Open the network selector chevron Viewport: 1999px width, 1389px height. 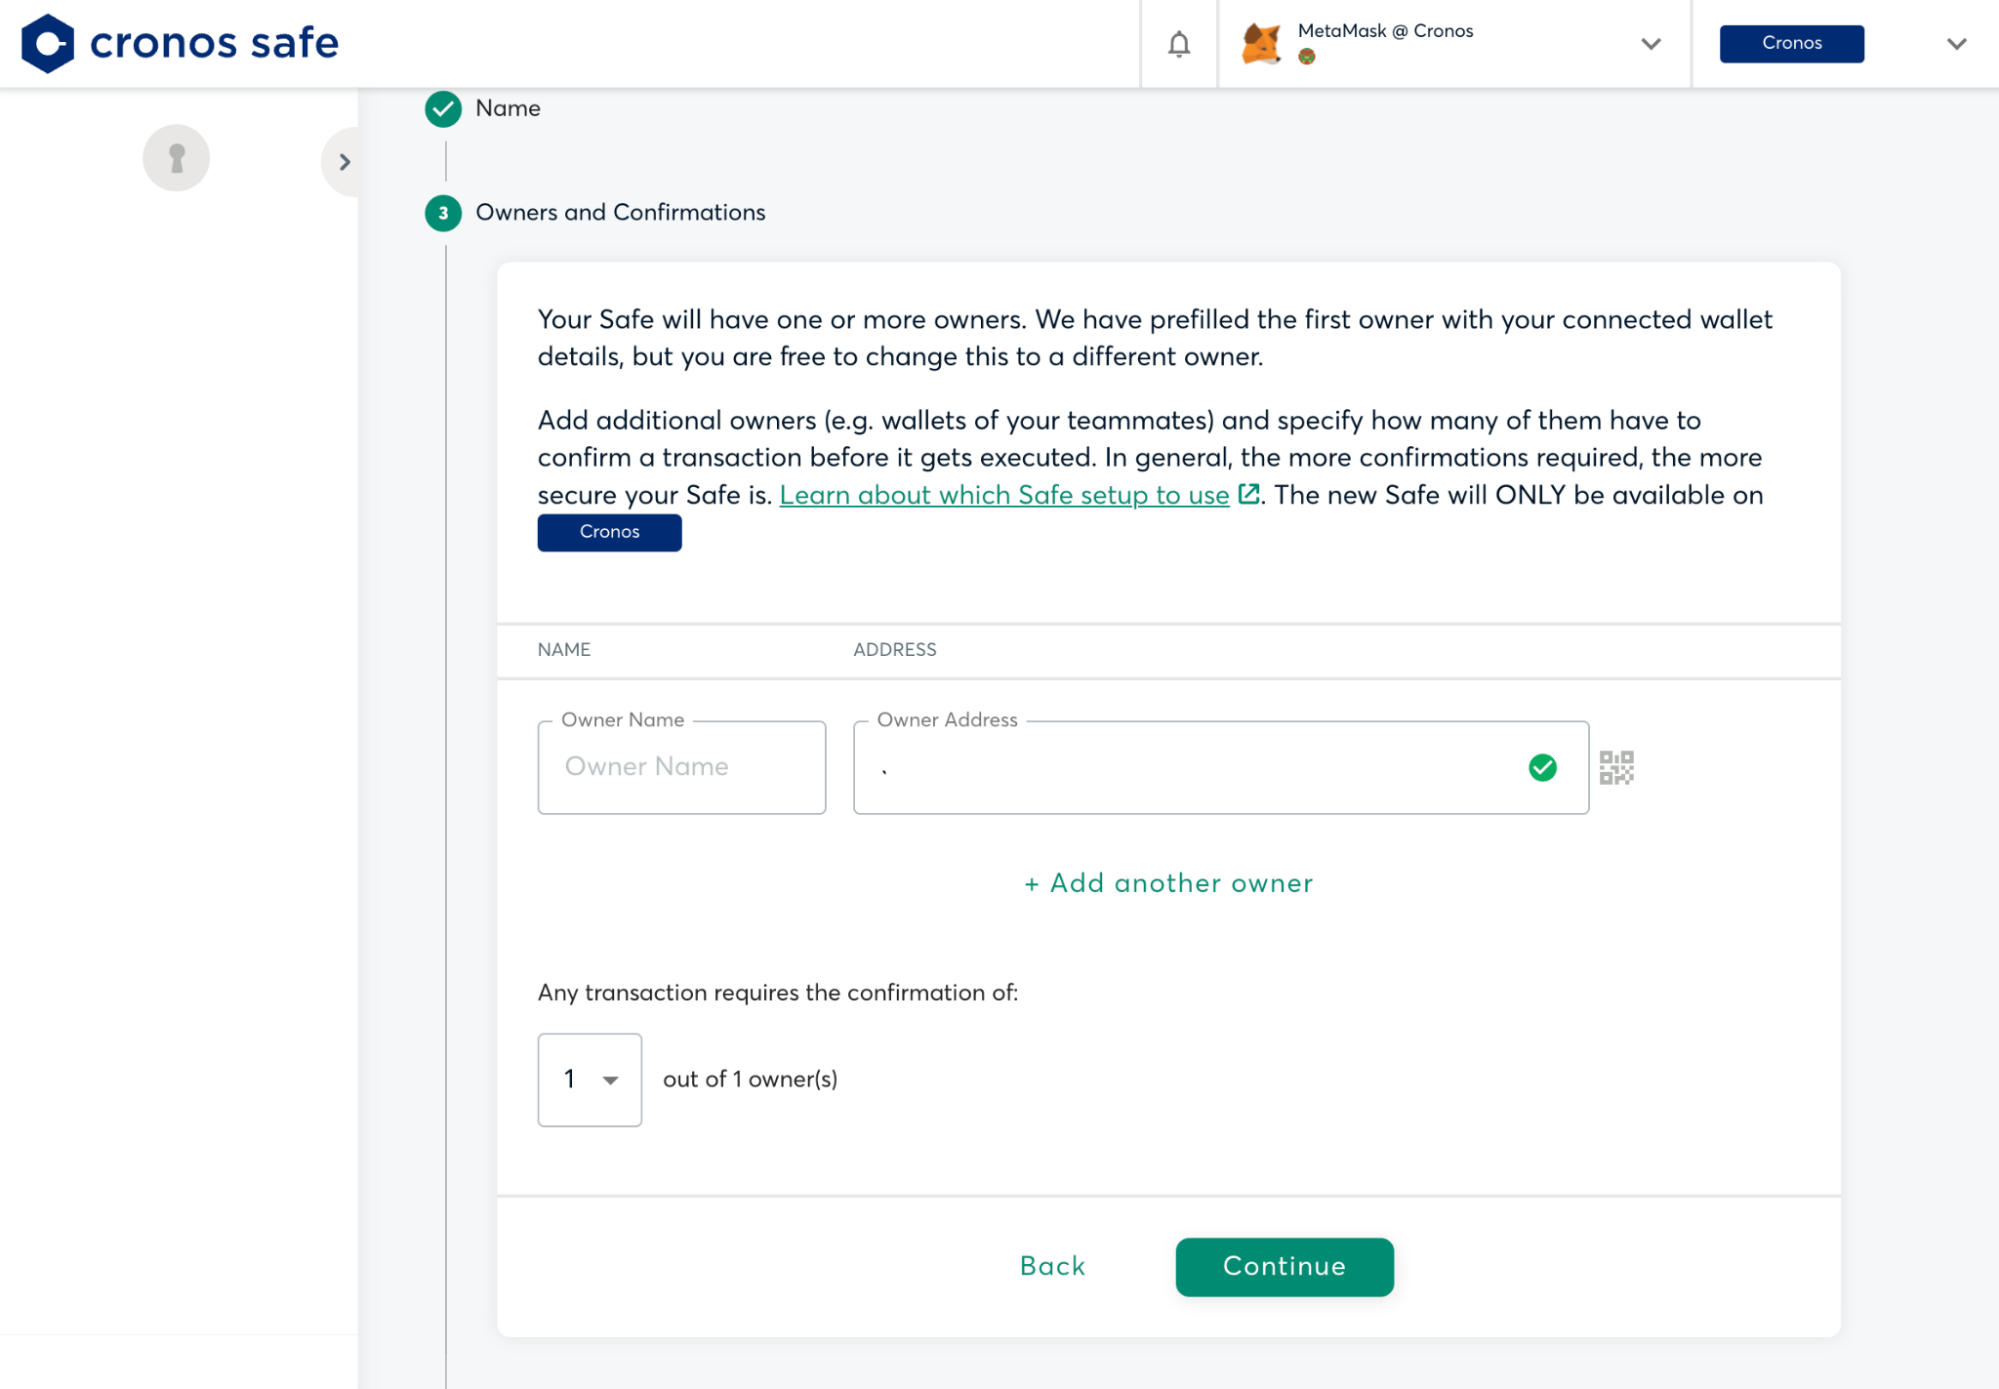point(1956,44)
